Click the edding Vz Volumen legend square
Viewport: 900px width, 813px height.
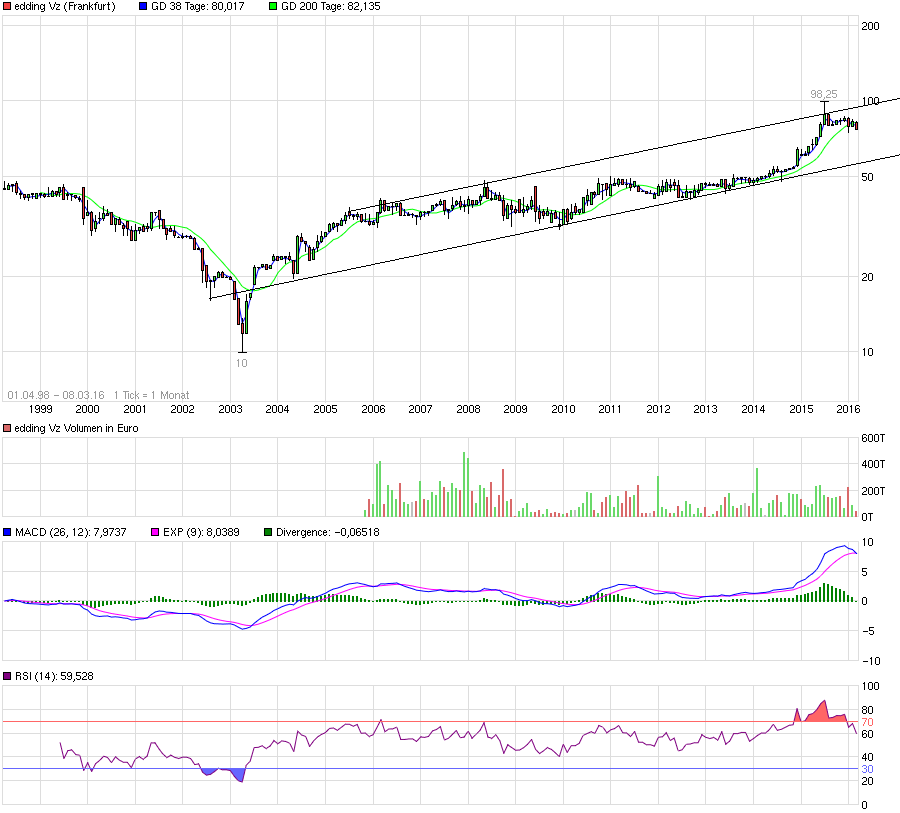(x=7, y=428)
